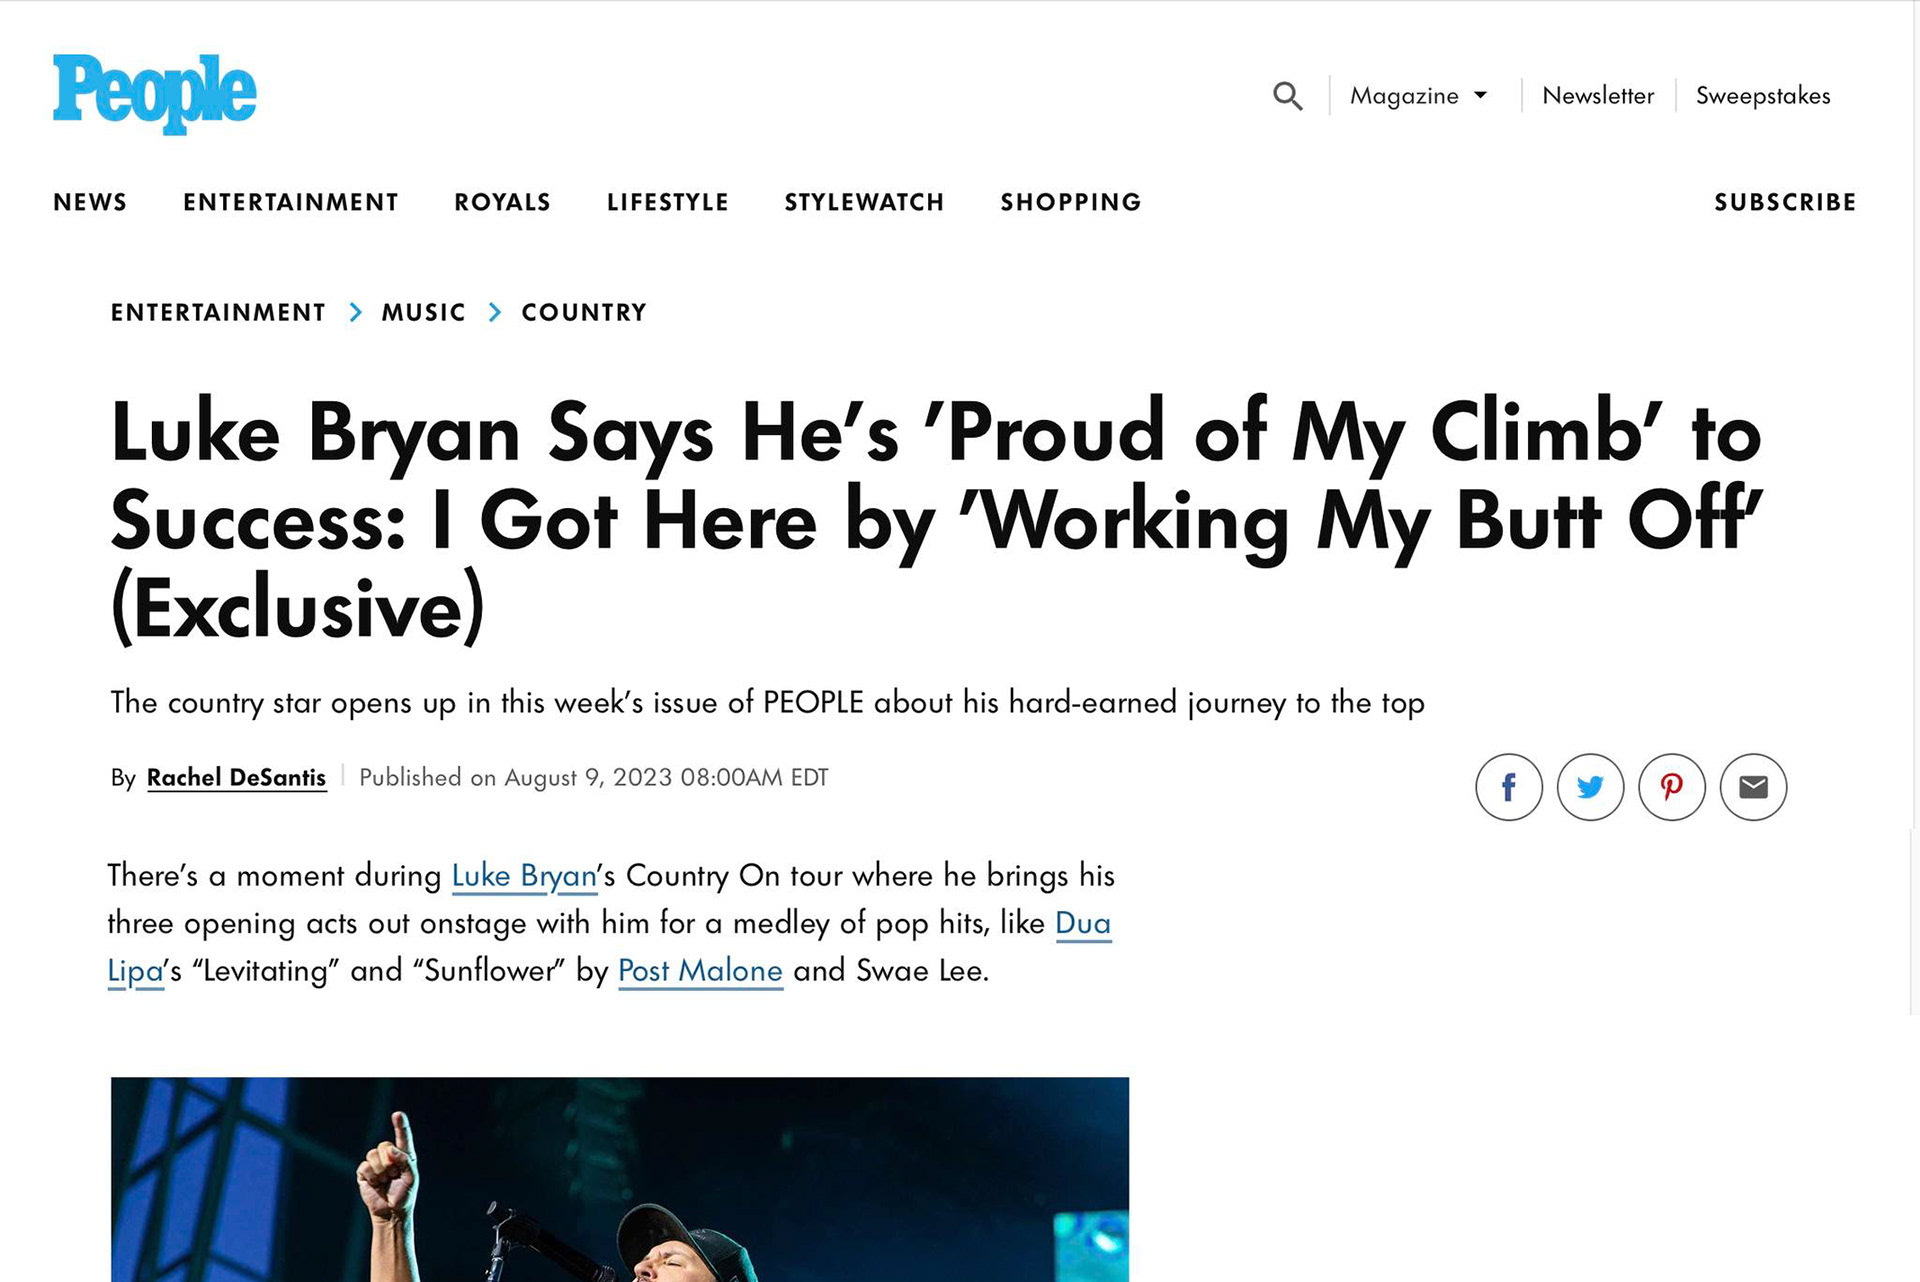Go to Music breadcrumb
This screenshot has width=1920, height=1282.
[x=423, y=312]
